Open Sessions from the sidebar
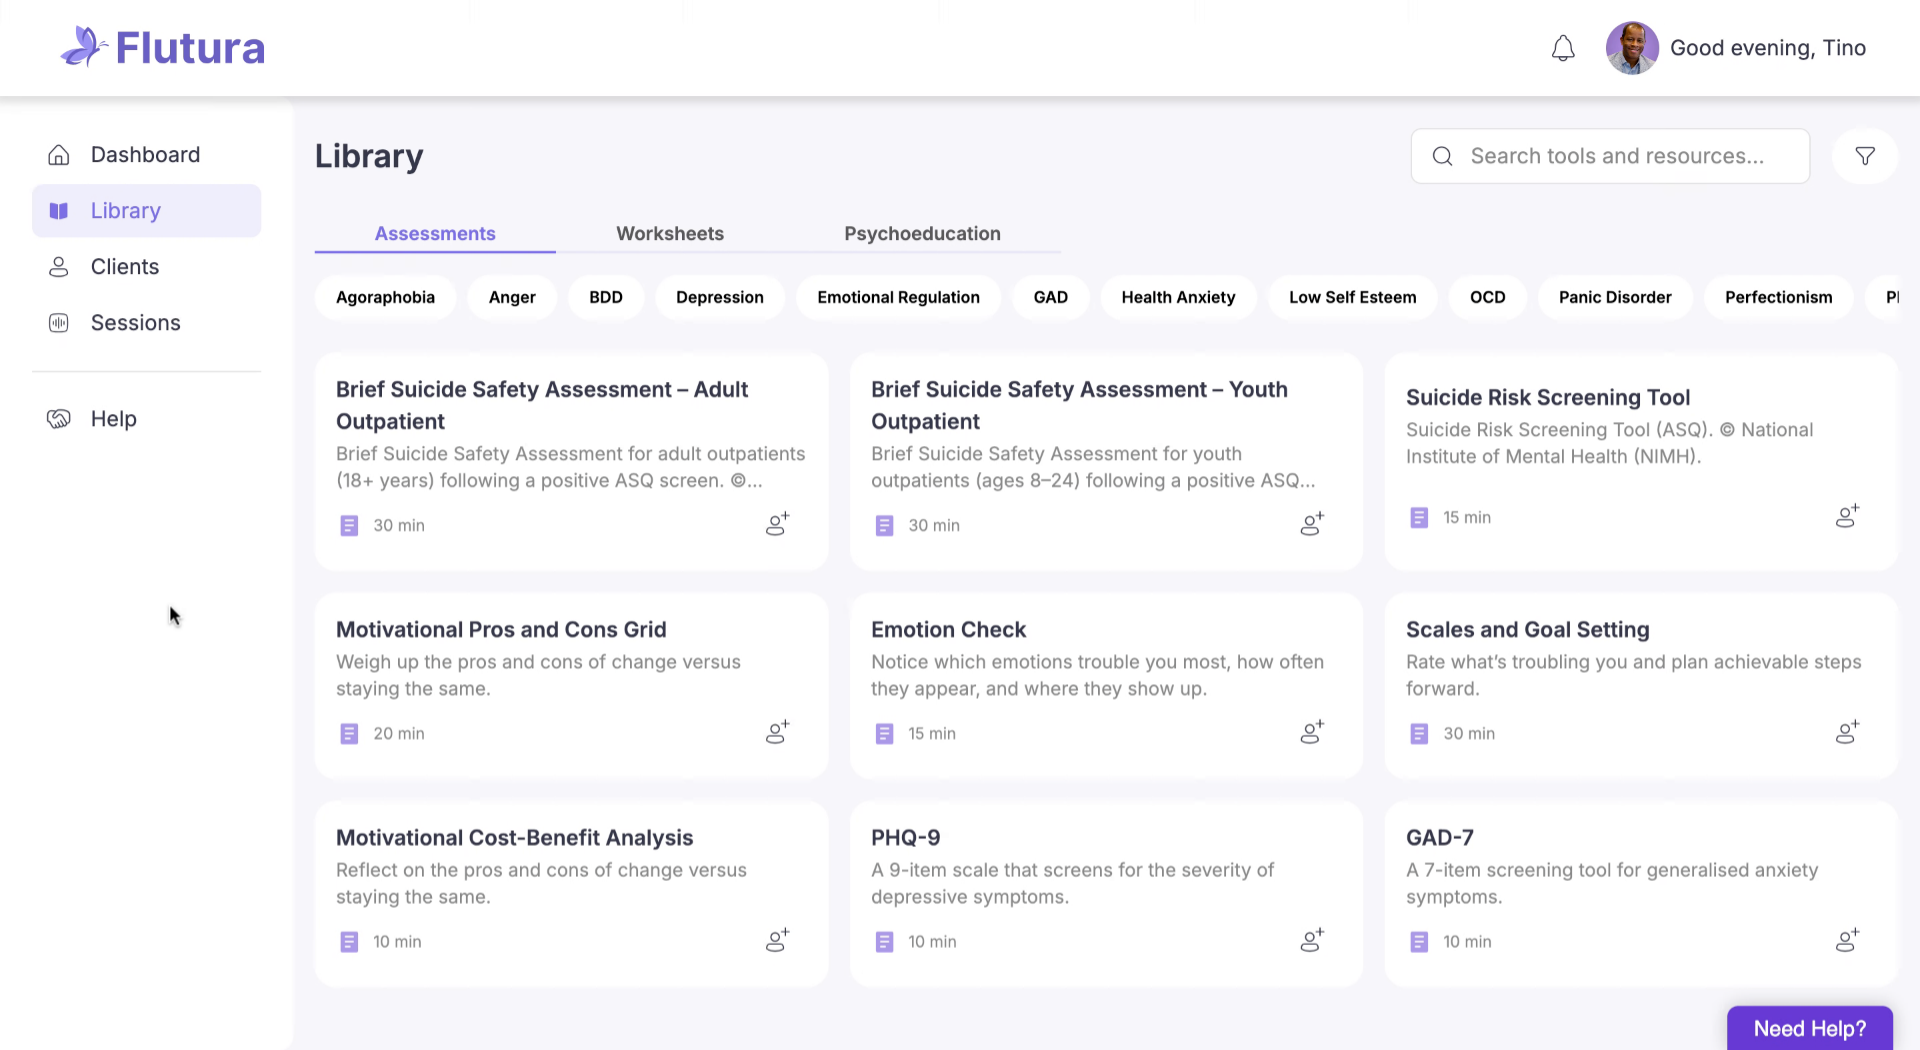 tap(135, 323)
